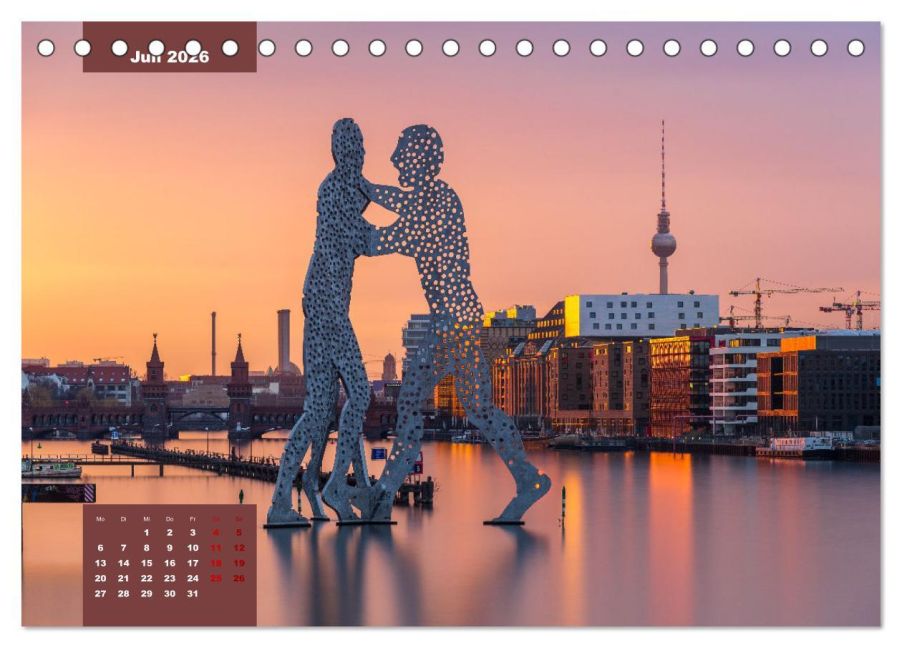
Task: Select the red weekend day 12
Action: tap(239, 548)
